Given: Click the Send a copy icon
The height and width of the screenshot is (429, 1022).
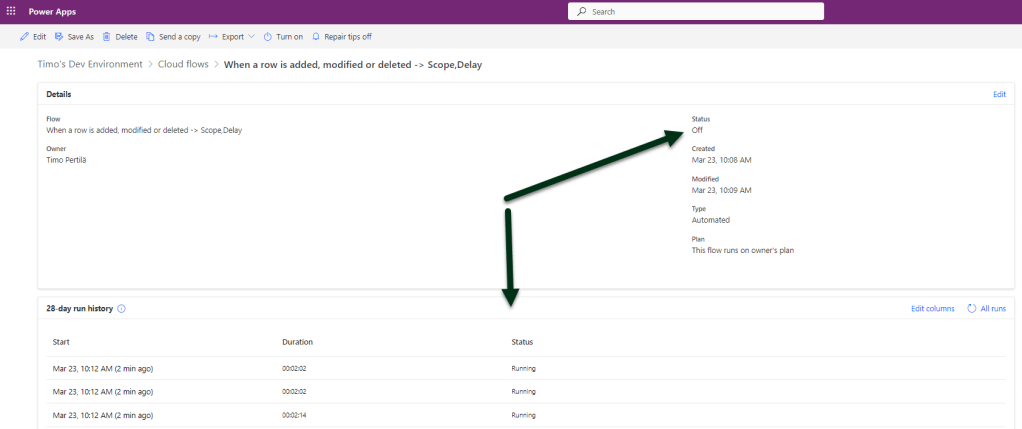Looking at the screenshot, I should pos(150,37).
